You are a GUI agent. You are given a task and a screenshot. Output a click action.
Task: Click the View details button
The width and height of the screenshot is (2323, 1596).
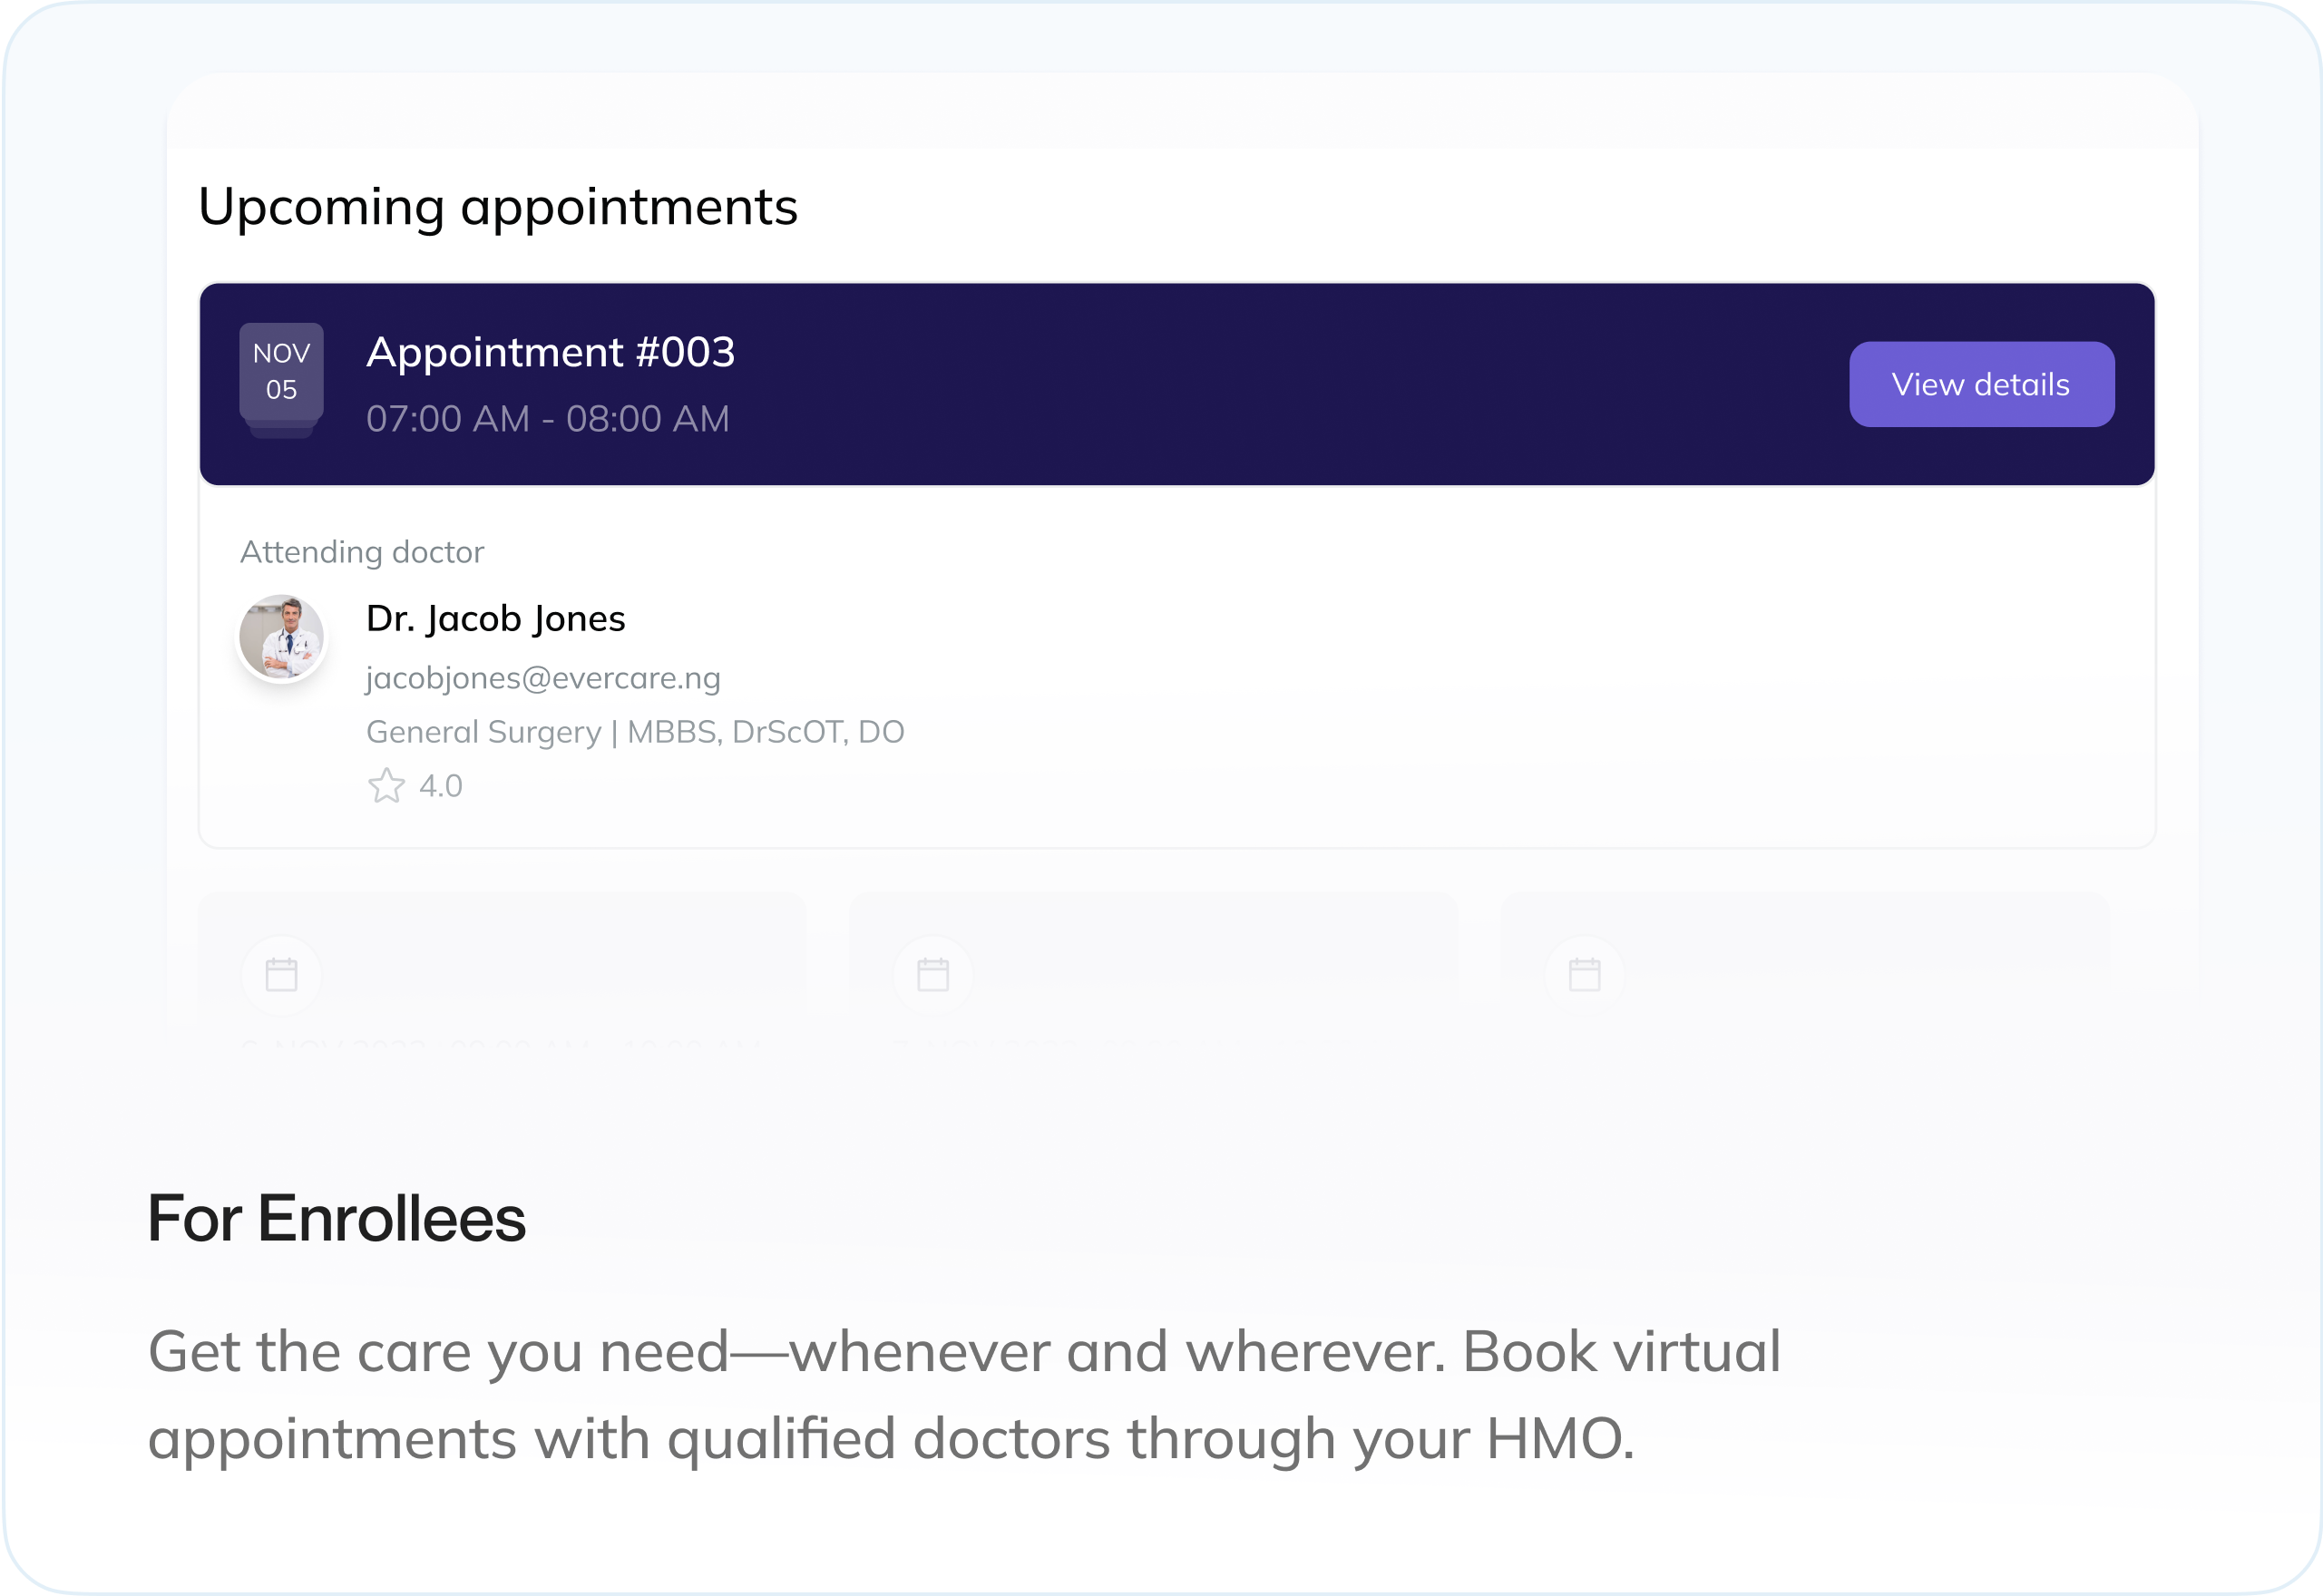[1981, 385]
